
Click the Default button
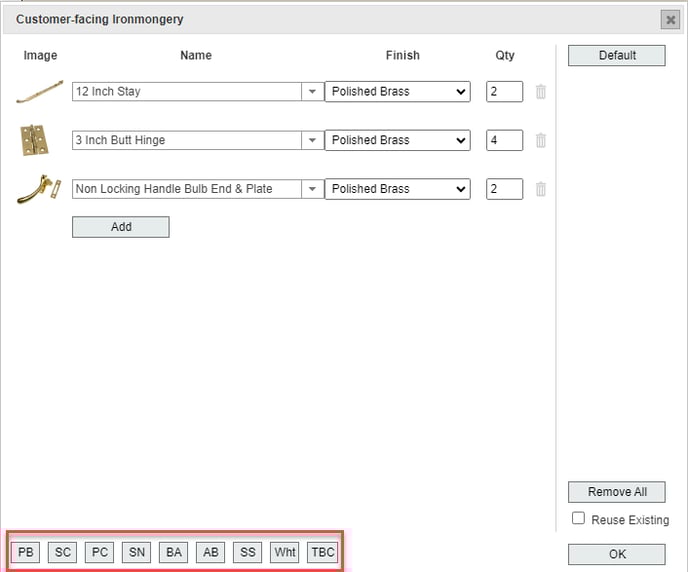click(616, 56)
